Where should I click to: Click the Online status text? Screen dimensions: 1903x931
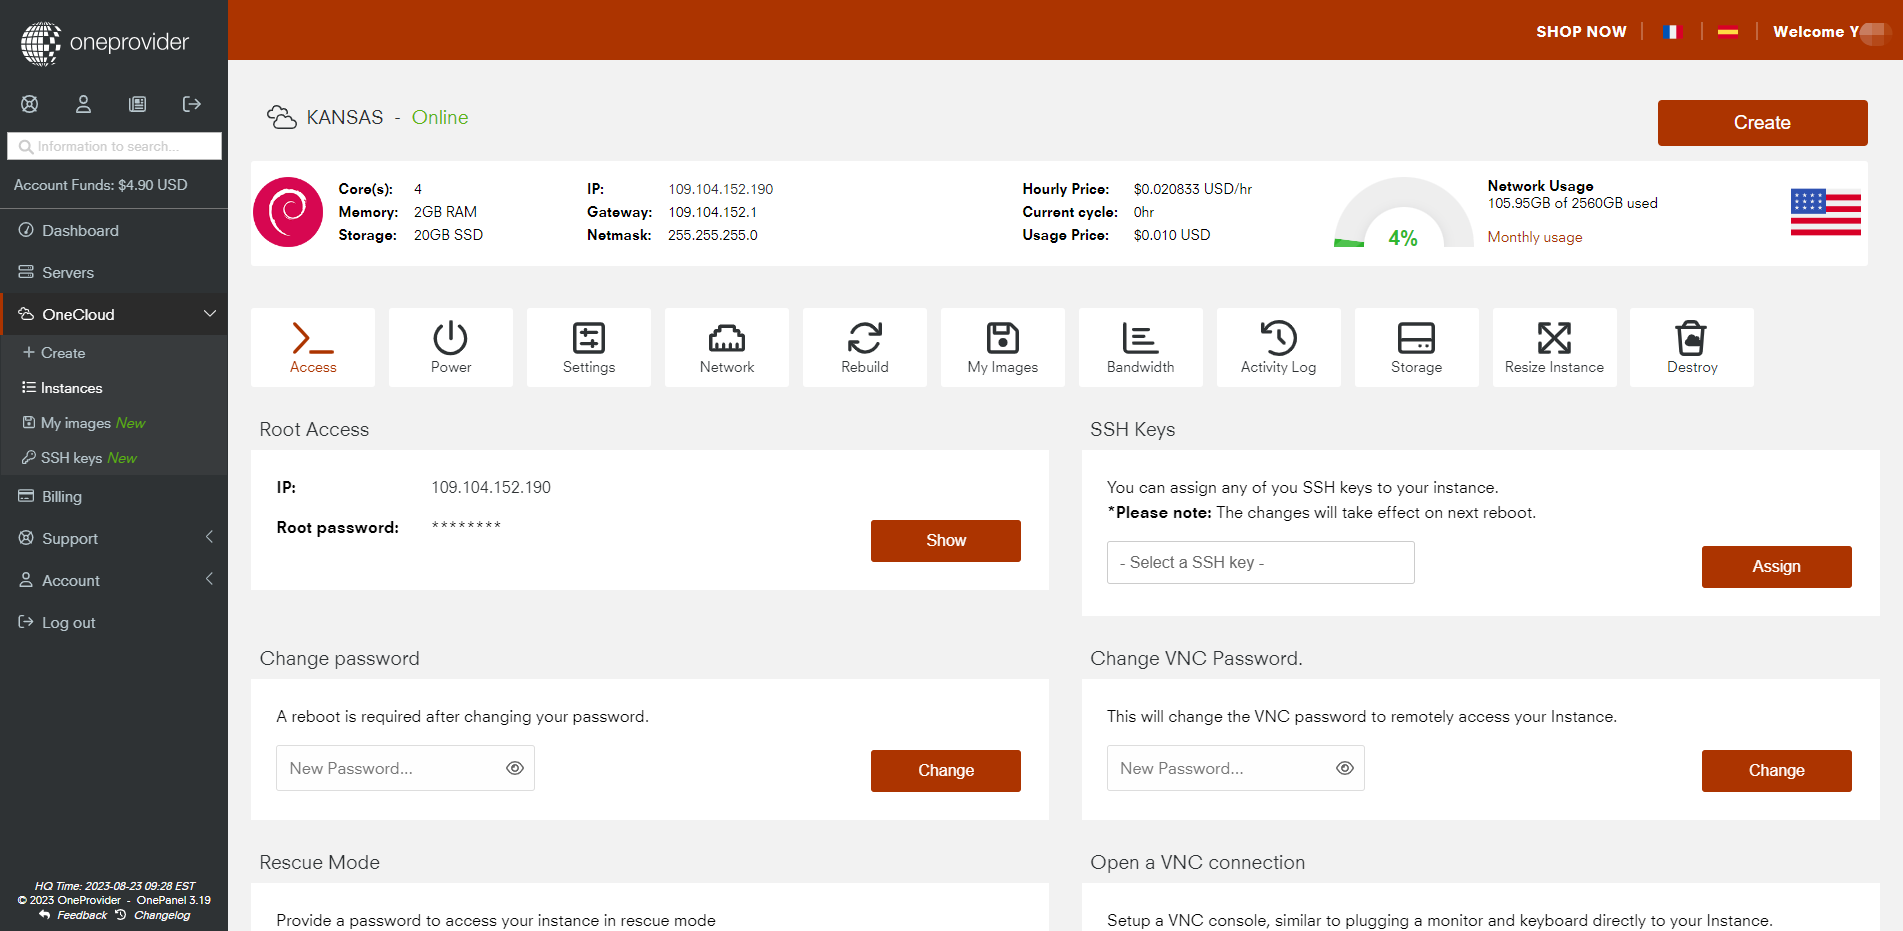pos(440,118)
